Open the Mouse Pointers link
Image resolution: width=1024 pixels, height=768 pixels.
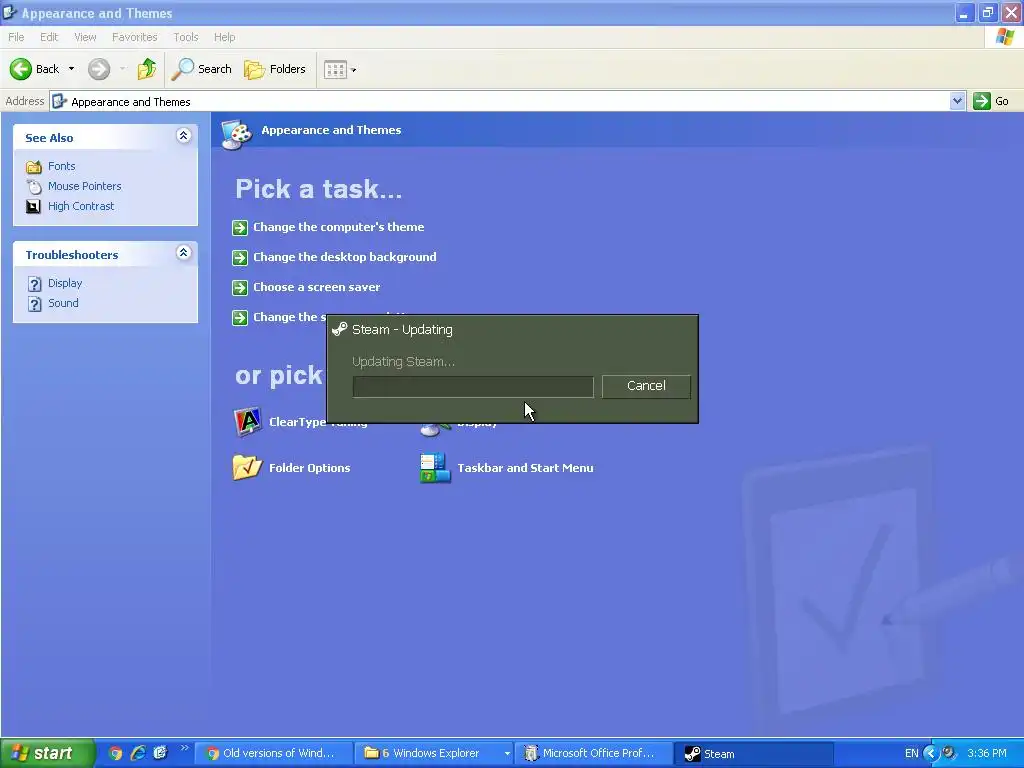pyautogui.click(x=84, y=186)
